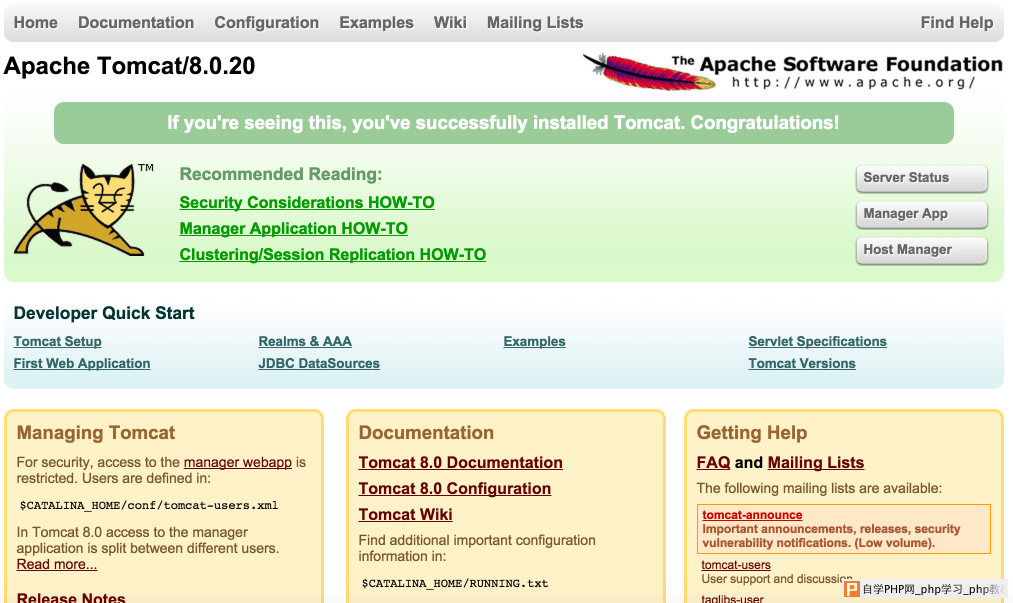Open the Manager App button

point(921,214)
